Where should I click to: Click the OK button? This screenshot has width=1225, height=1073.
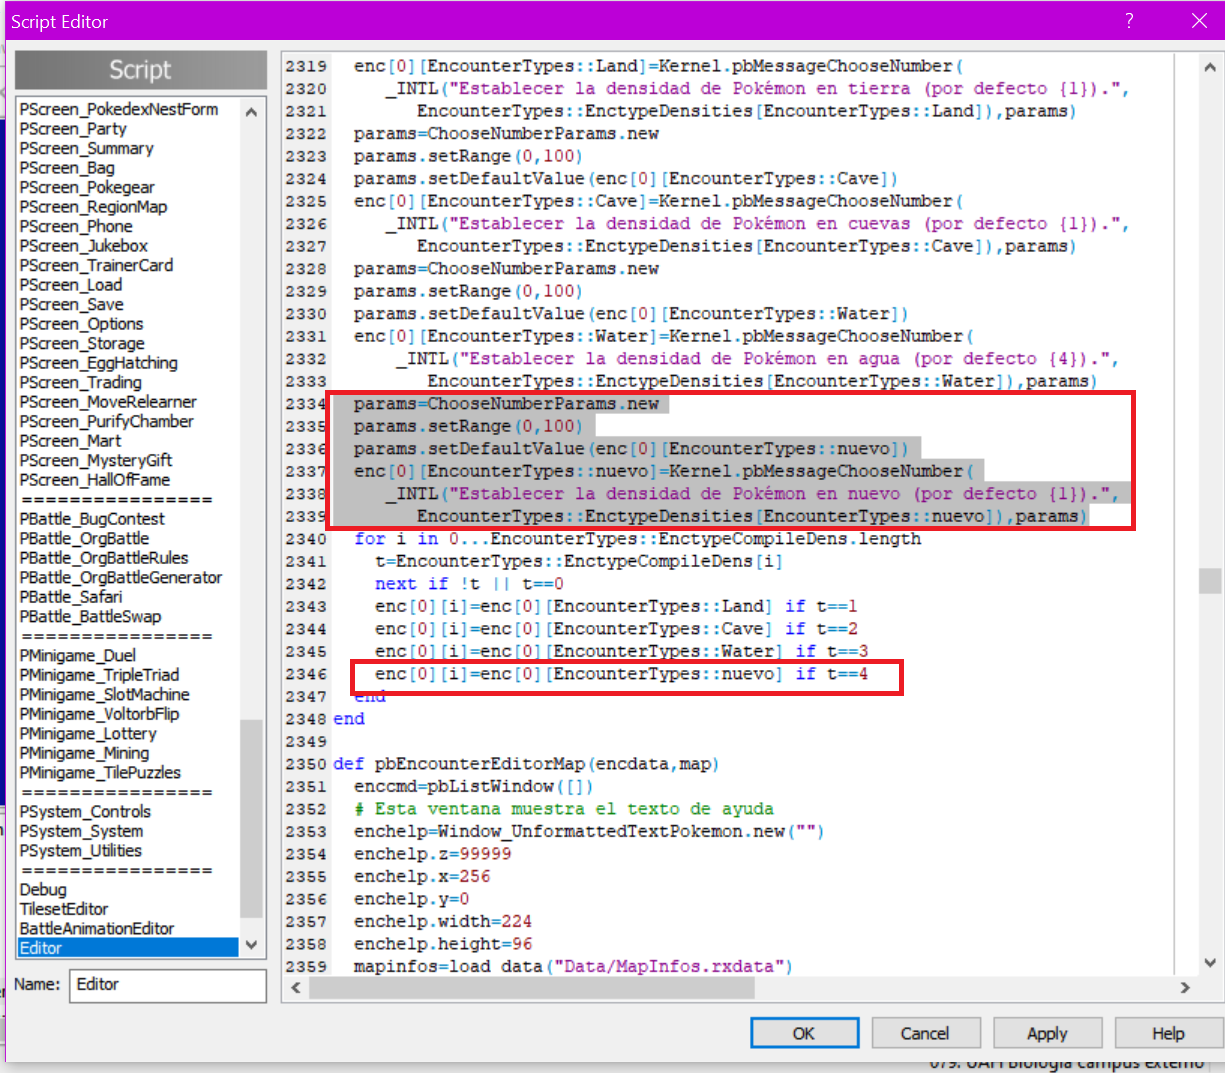pos(804,1033)
